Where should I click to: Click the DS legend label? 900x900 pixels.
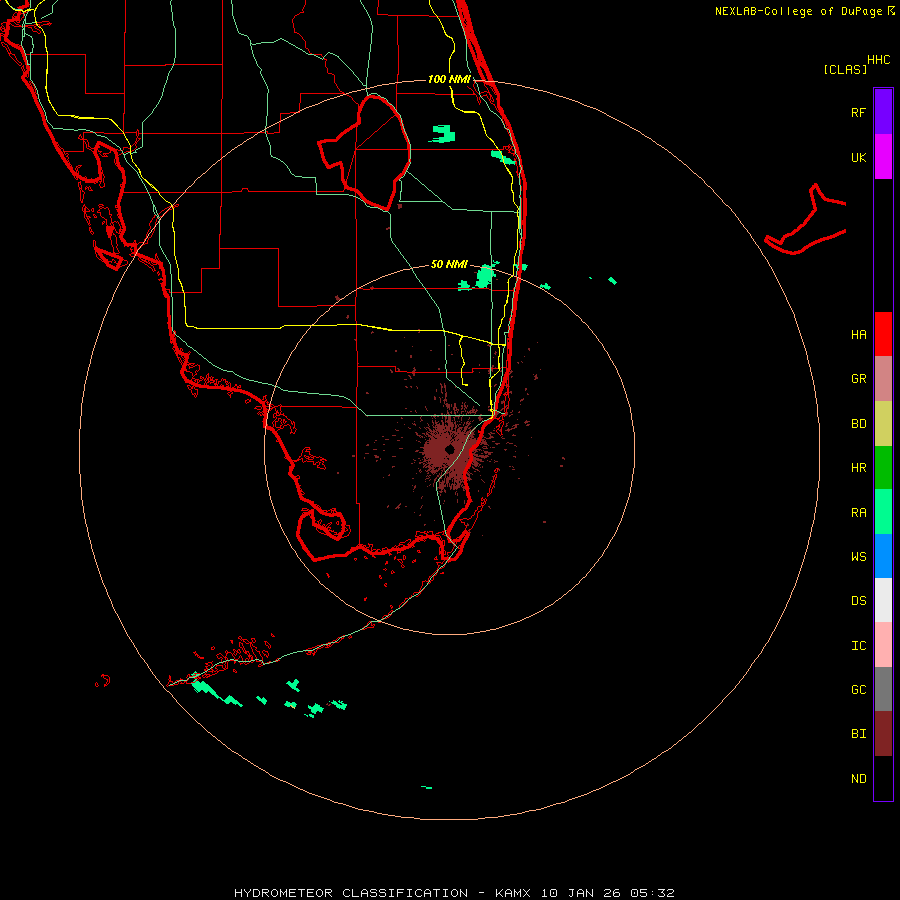point(858,601)
